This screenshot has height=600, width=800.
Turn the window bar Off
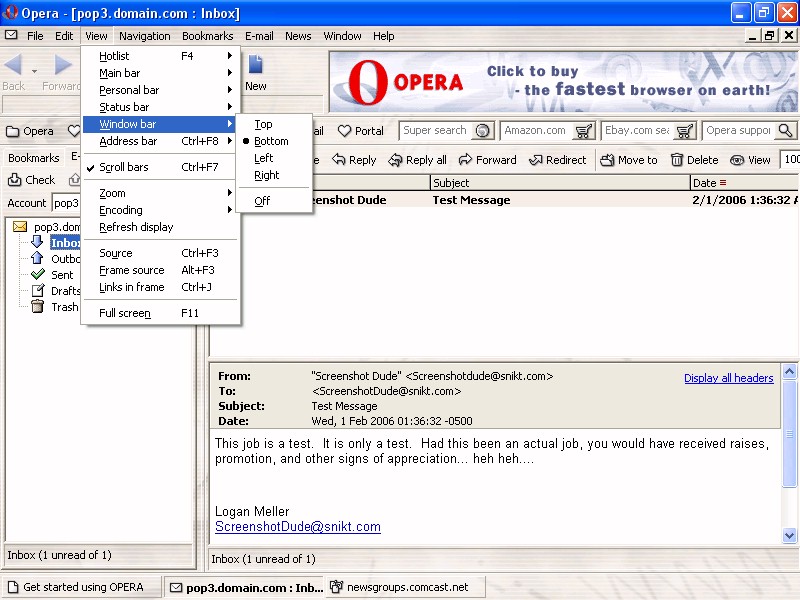(274, 201)
